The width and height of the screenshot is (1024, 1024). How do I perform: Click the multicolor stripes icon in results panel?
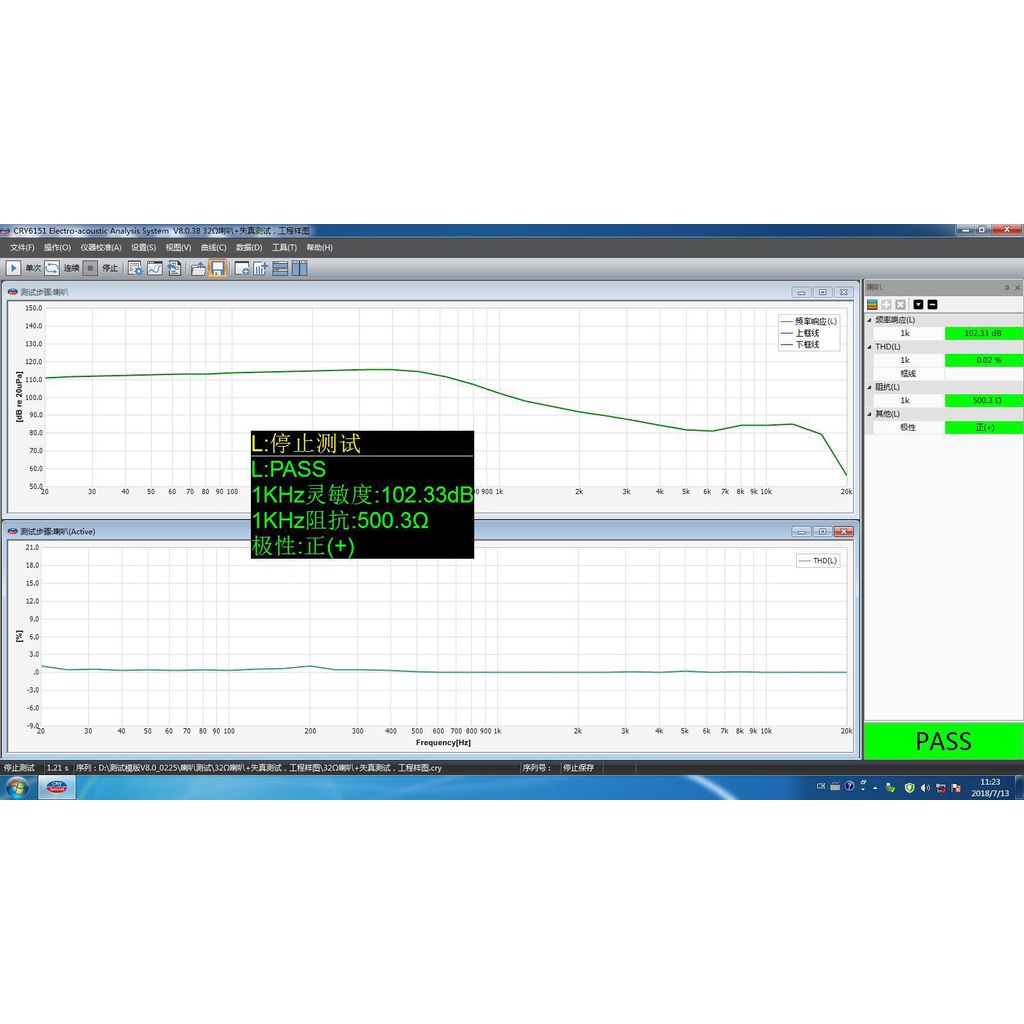point(872,304)
